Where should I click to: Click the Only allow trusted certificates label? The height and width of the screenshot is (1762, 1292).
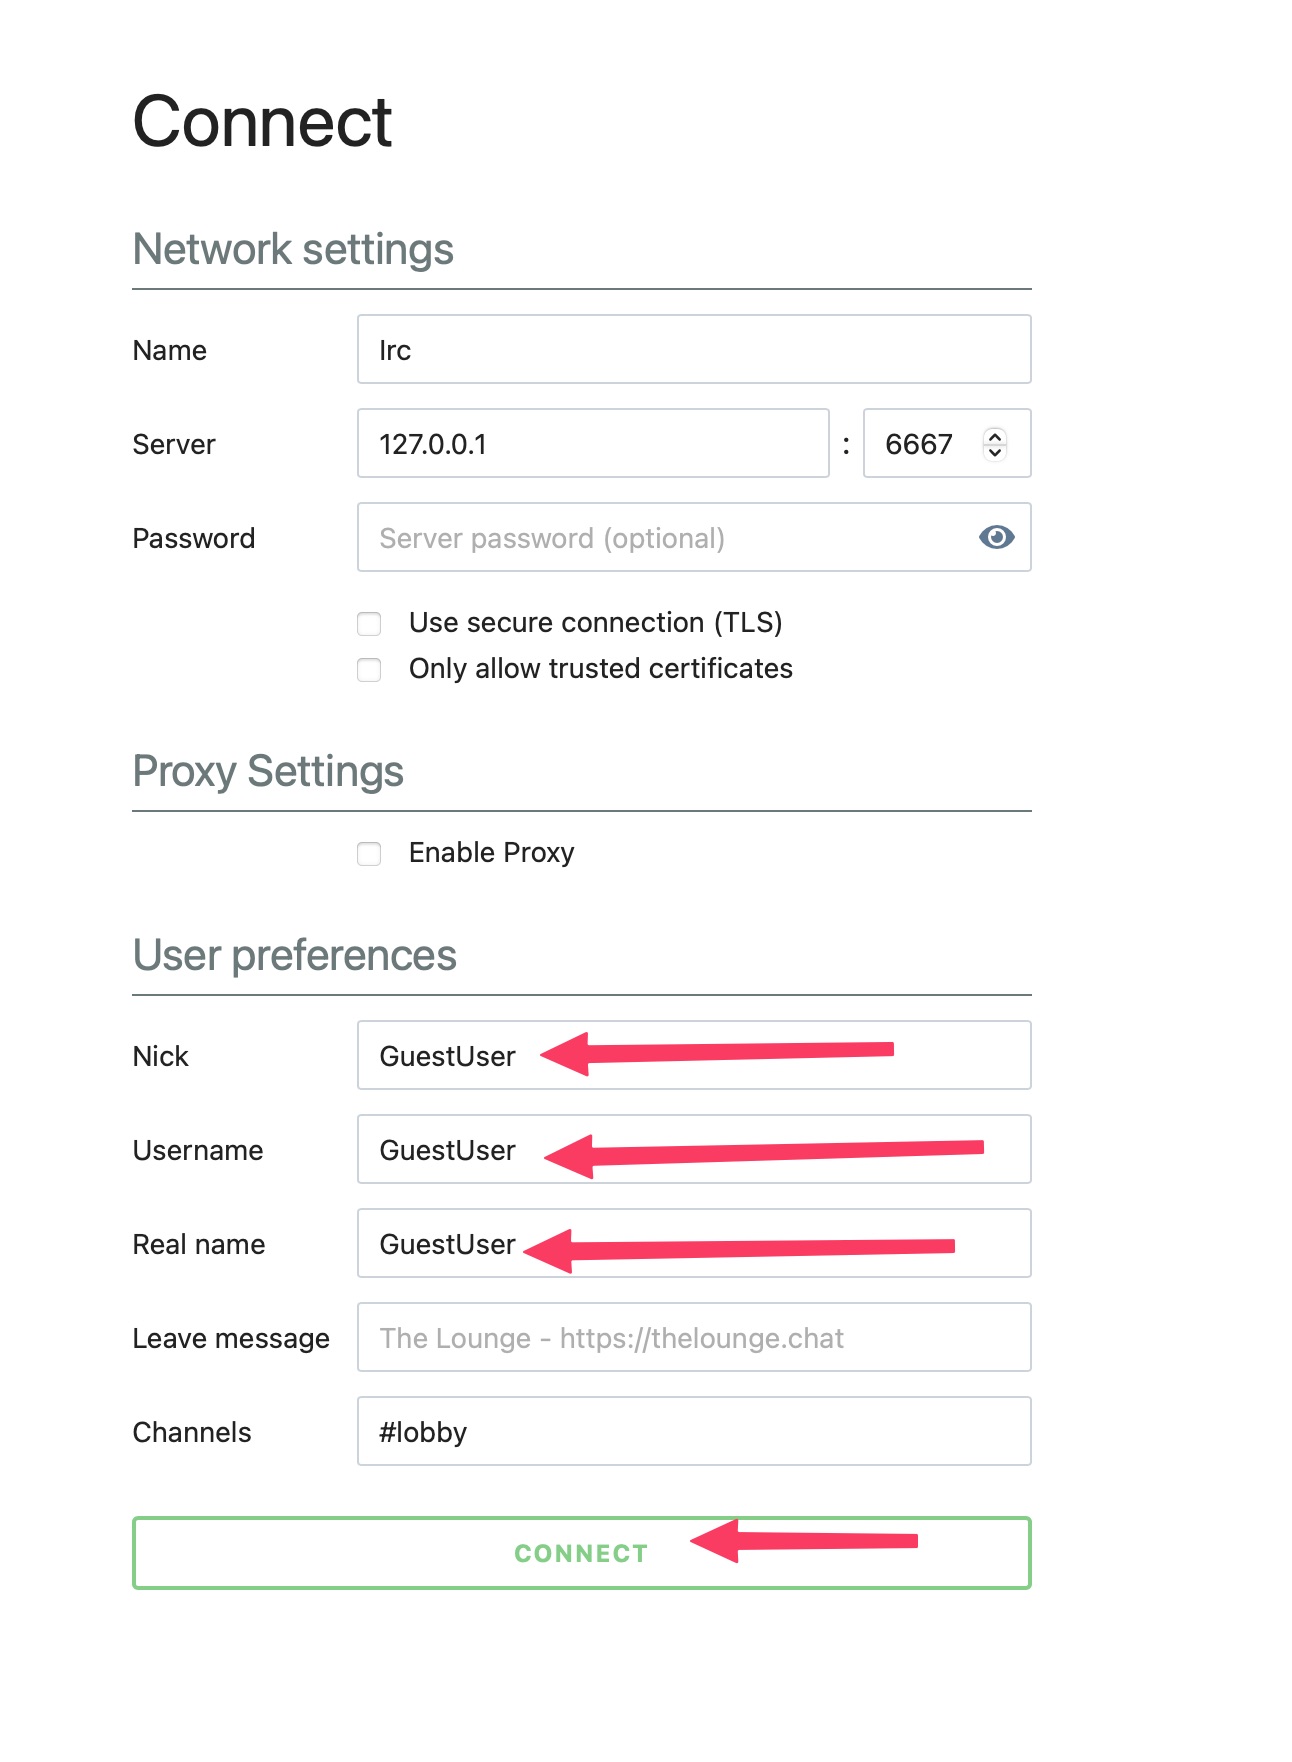tap(600, 669)
